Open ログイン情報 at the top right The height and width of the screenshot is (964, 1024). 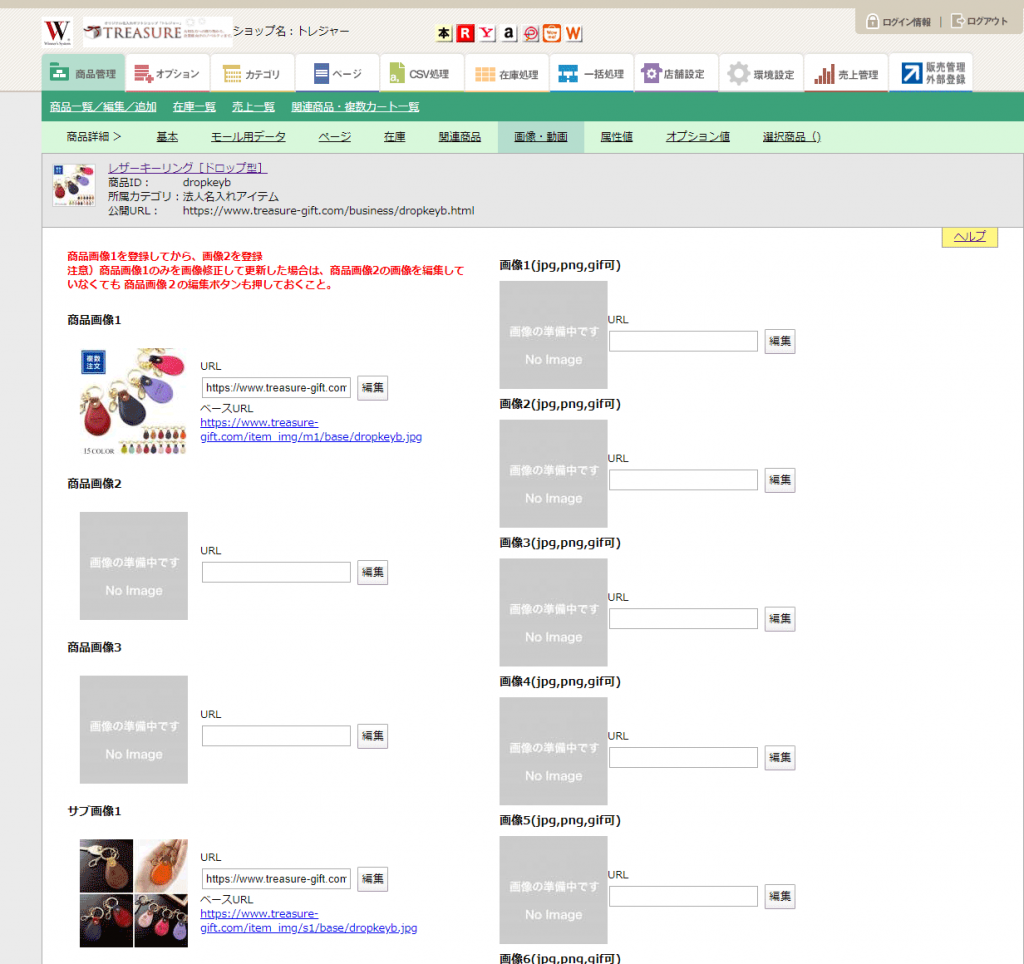pyautogui.click(x=898, y=21)
